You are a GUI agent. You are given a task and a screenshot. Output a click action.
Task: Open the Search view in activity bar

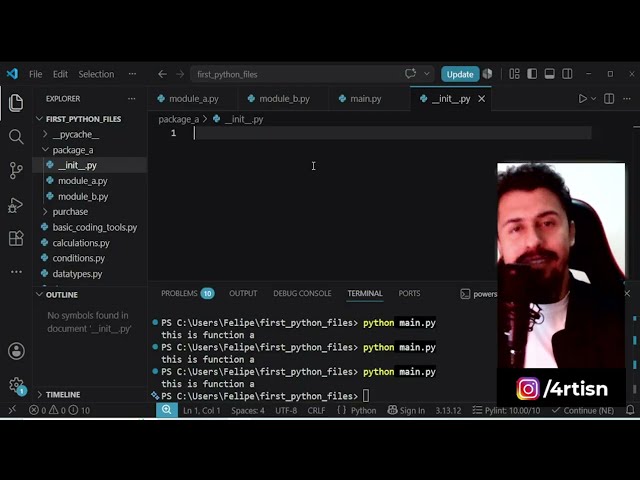click(x=16, y=137)
